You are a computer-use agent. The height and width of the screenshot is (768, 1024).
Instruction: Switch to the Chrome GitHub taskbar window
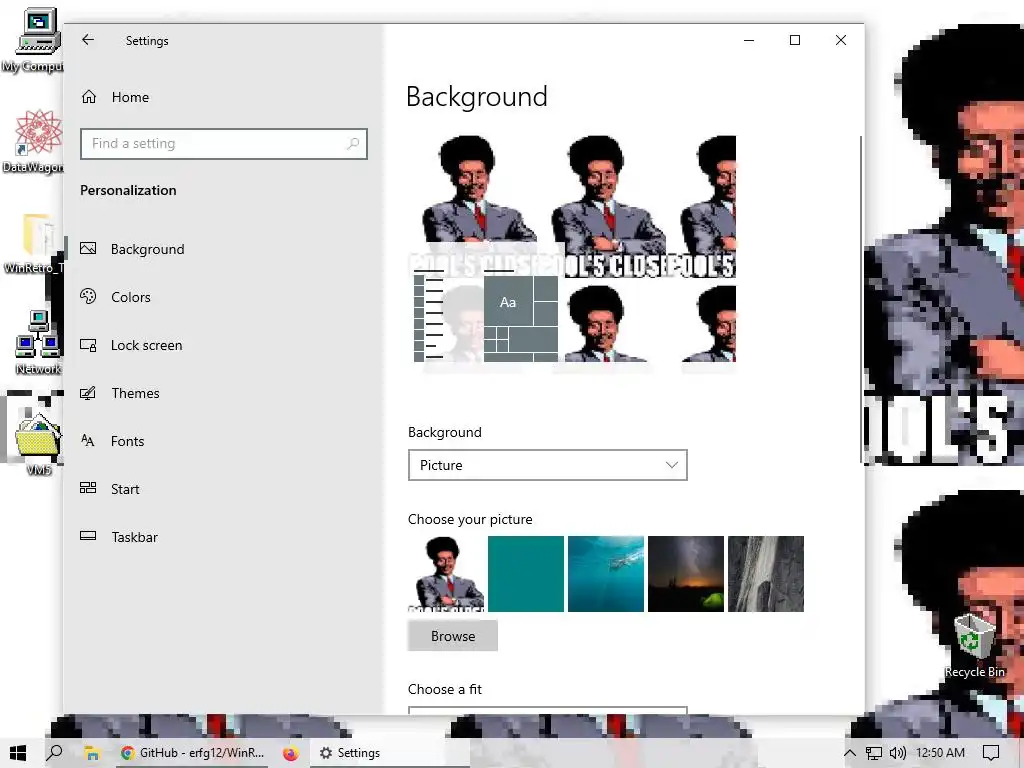coord(193,753)
